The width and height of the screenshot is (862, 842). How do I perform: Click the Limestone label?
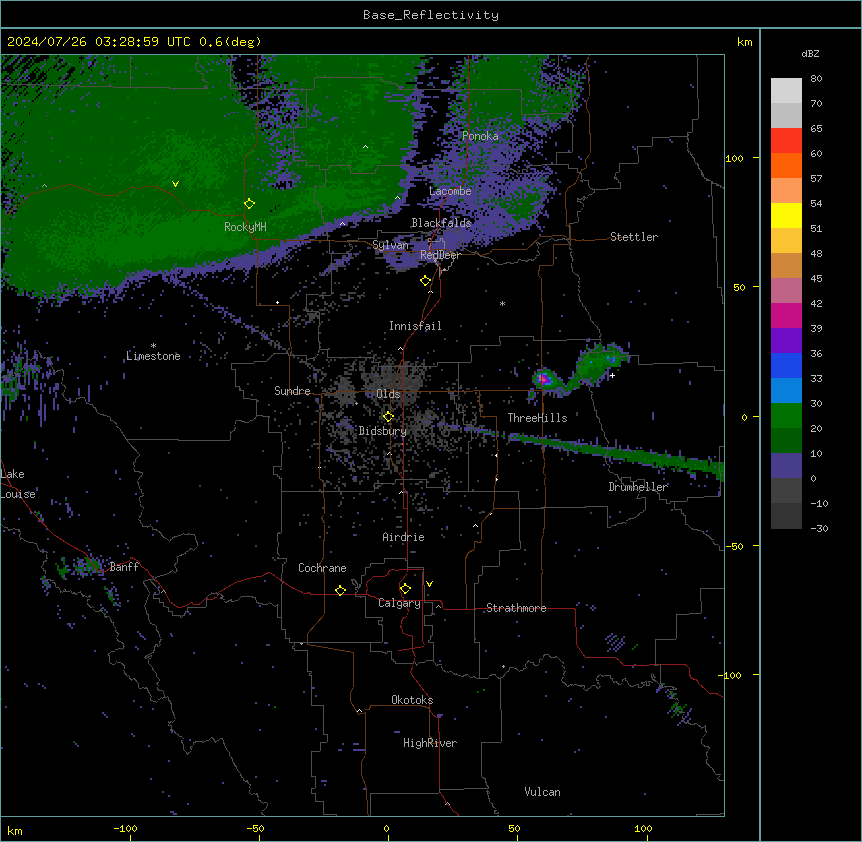(x=153, y=356)
